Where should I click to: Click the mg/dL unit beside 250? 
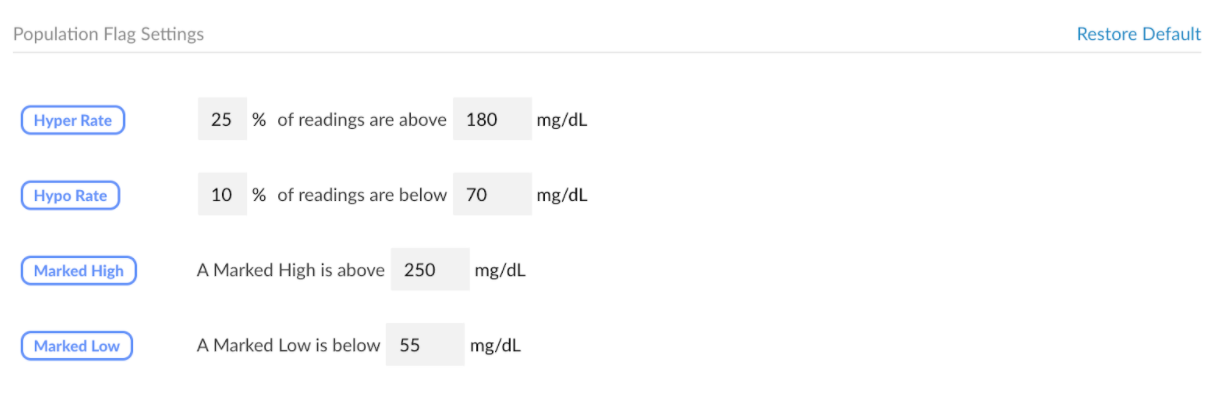(x=500, y=270)
